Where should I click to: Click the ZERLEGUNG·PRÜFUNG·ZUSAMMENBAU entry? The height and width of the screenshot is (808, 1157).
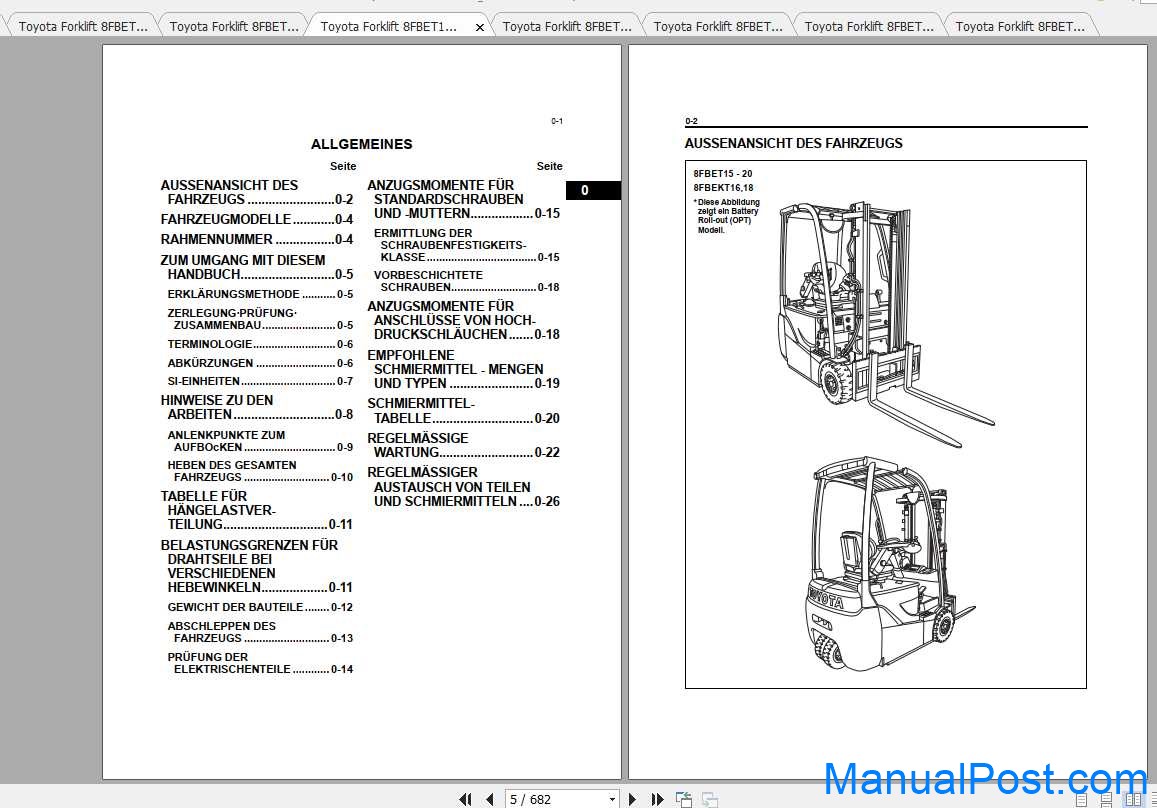click(x=260, y=319)
